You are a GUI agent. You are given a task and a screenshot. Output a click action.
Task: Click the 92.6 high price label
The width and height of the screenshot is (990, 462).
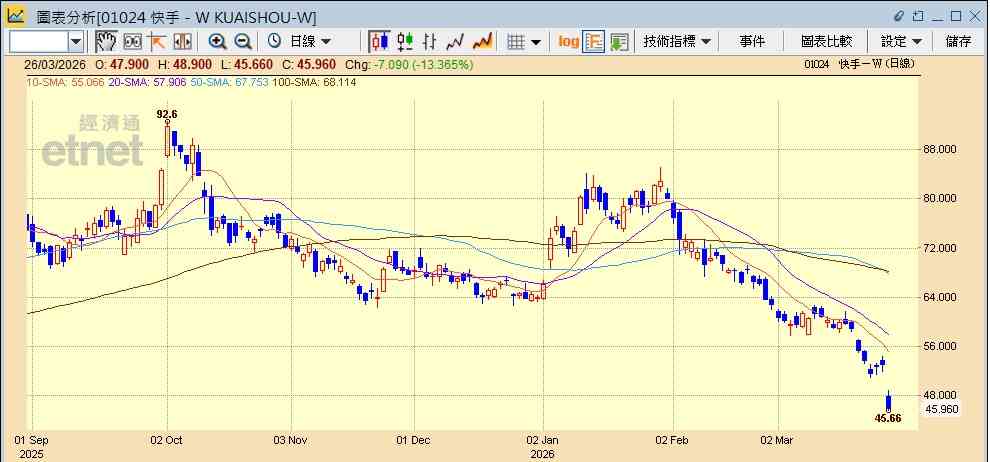(167, 114)
